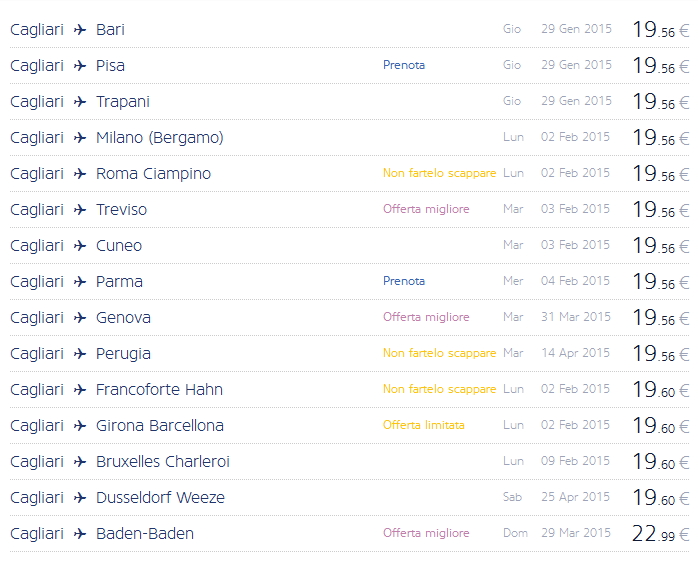
Task: Click the airplane icon beside Roma Ciampino
Action: pyautogui.click(x=80, y=174)
